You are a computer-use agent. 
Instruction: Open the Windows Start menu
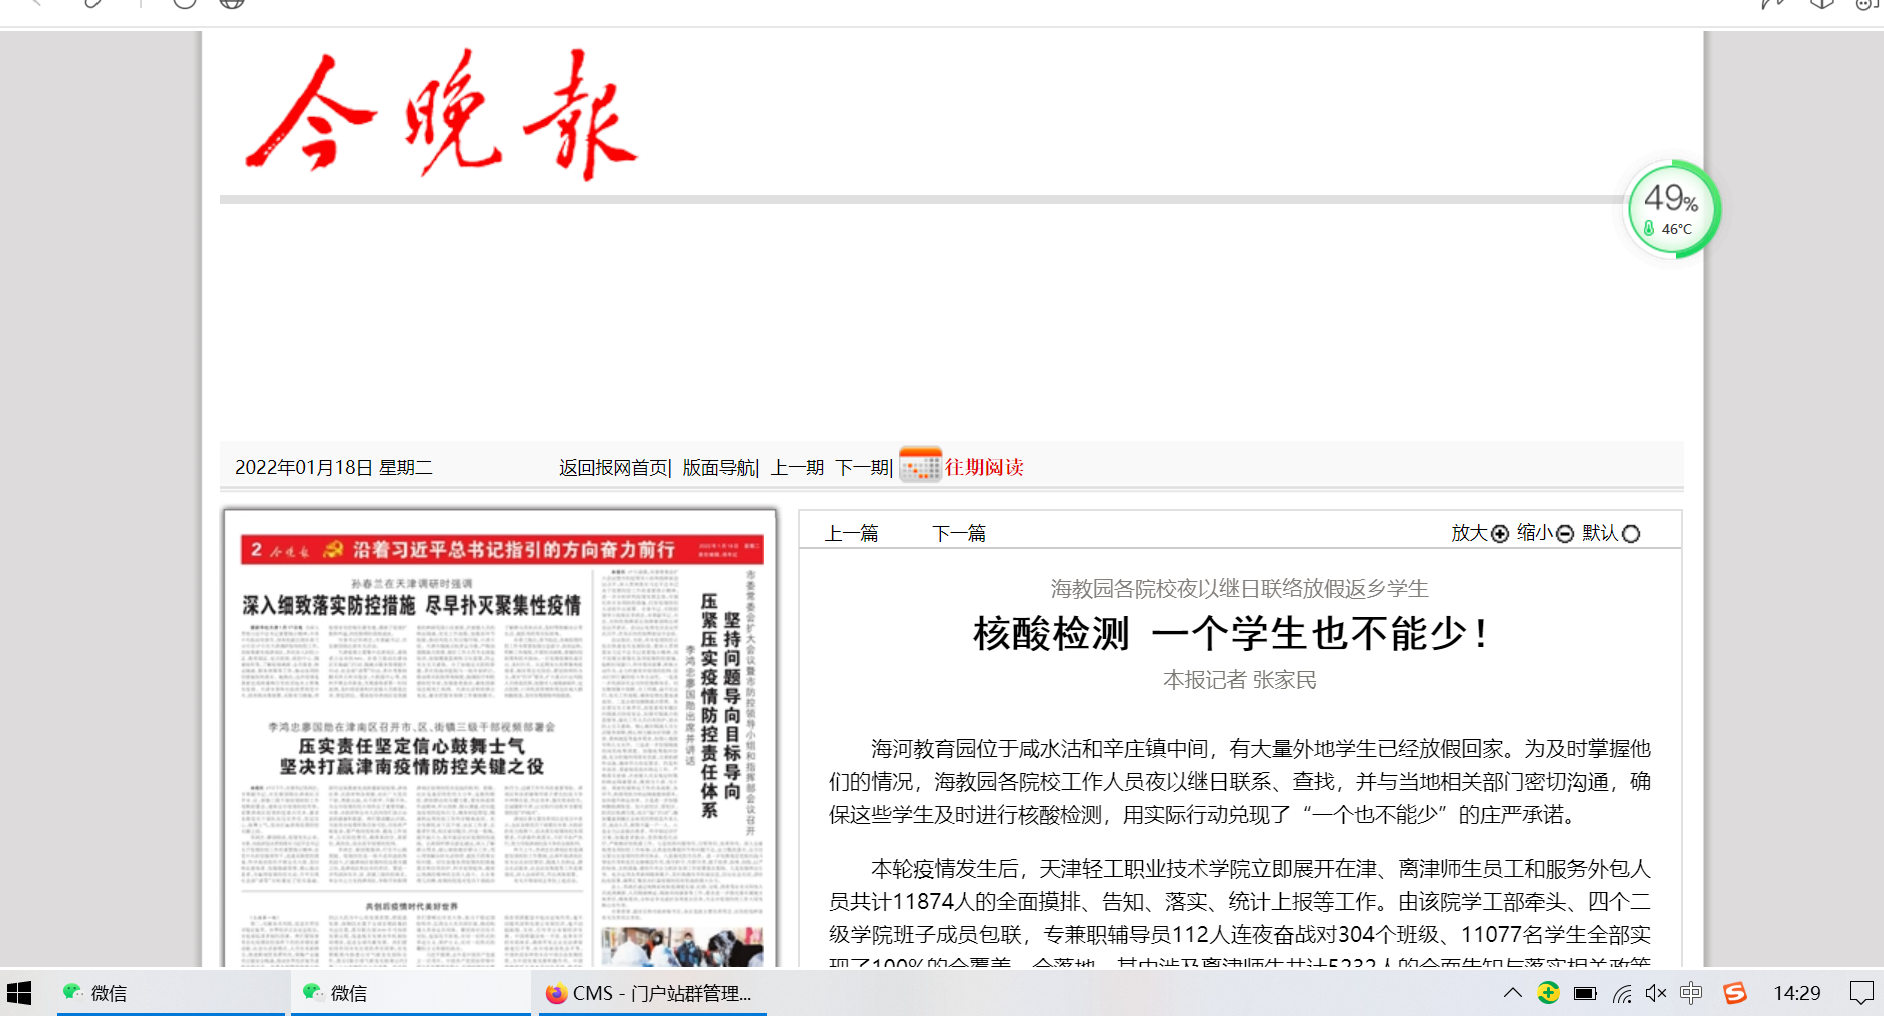tap(19, 993)
